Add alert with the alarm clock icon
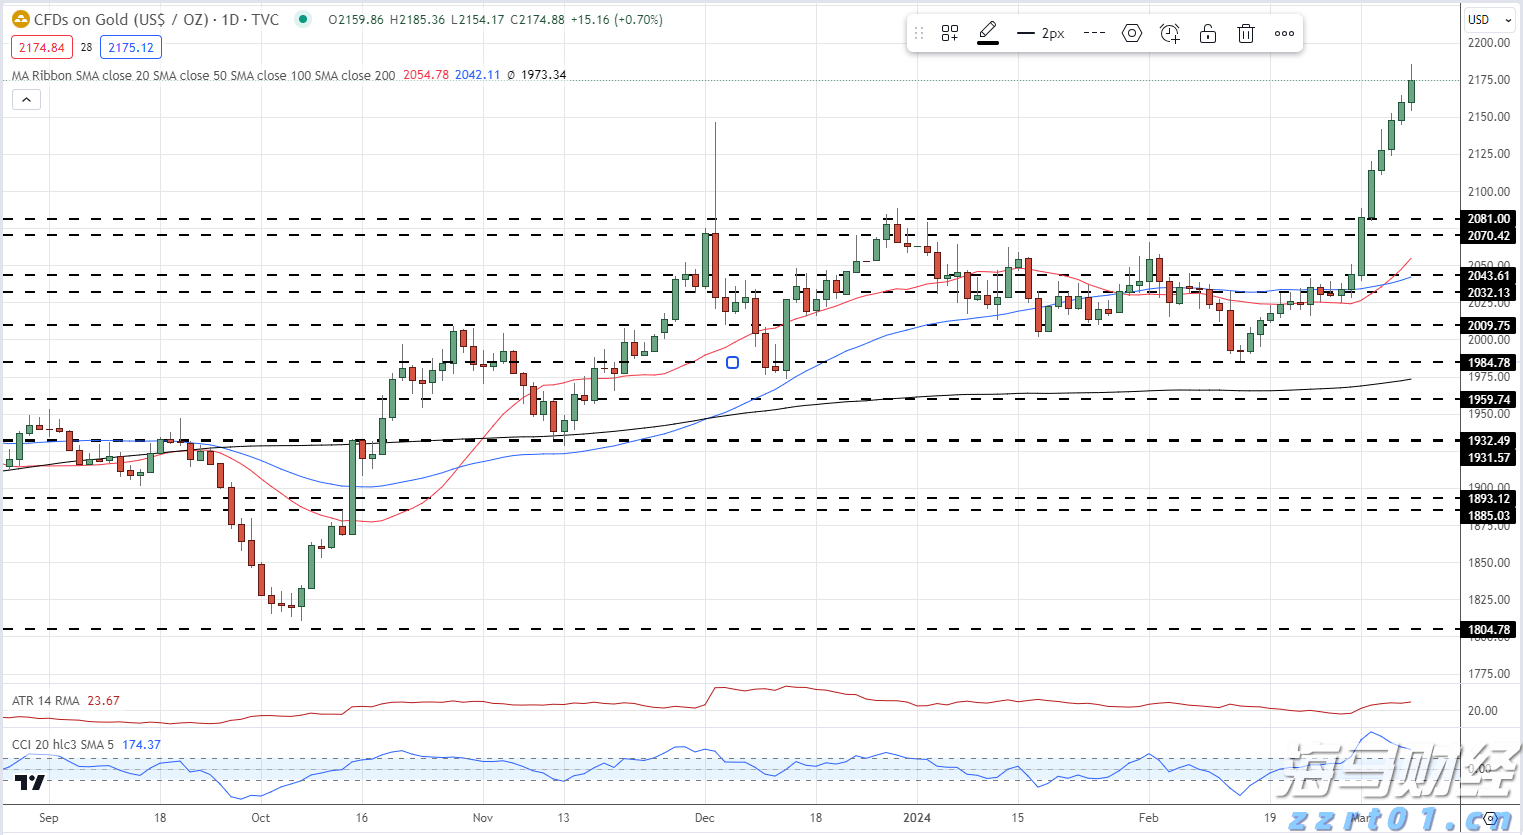This screenshot has width=1523, height=835. 1169,33
